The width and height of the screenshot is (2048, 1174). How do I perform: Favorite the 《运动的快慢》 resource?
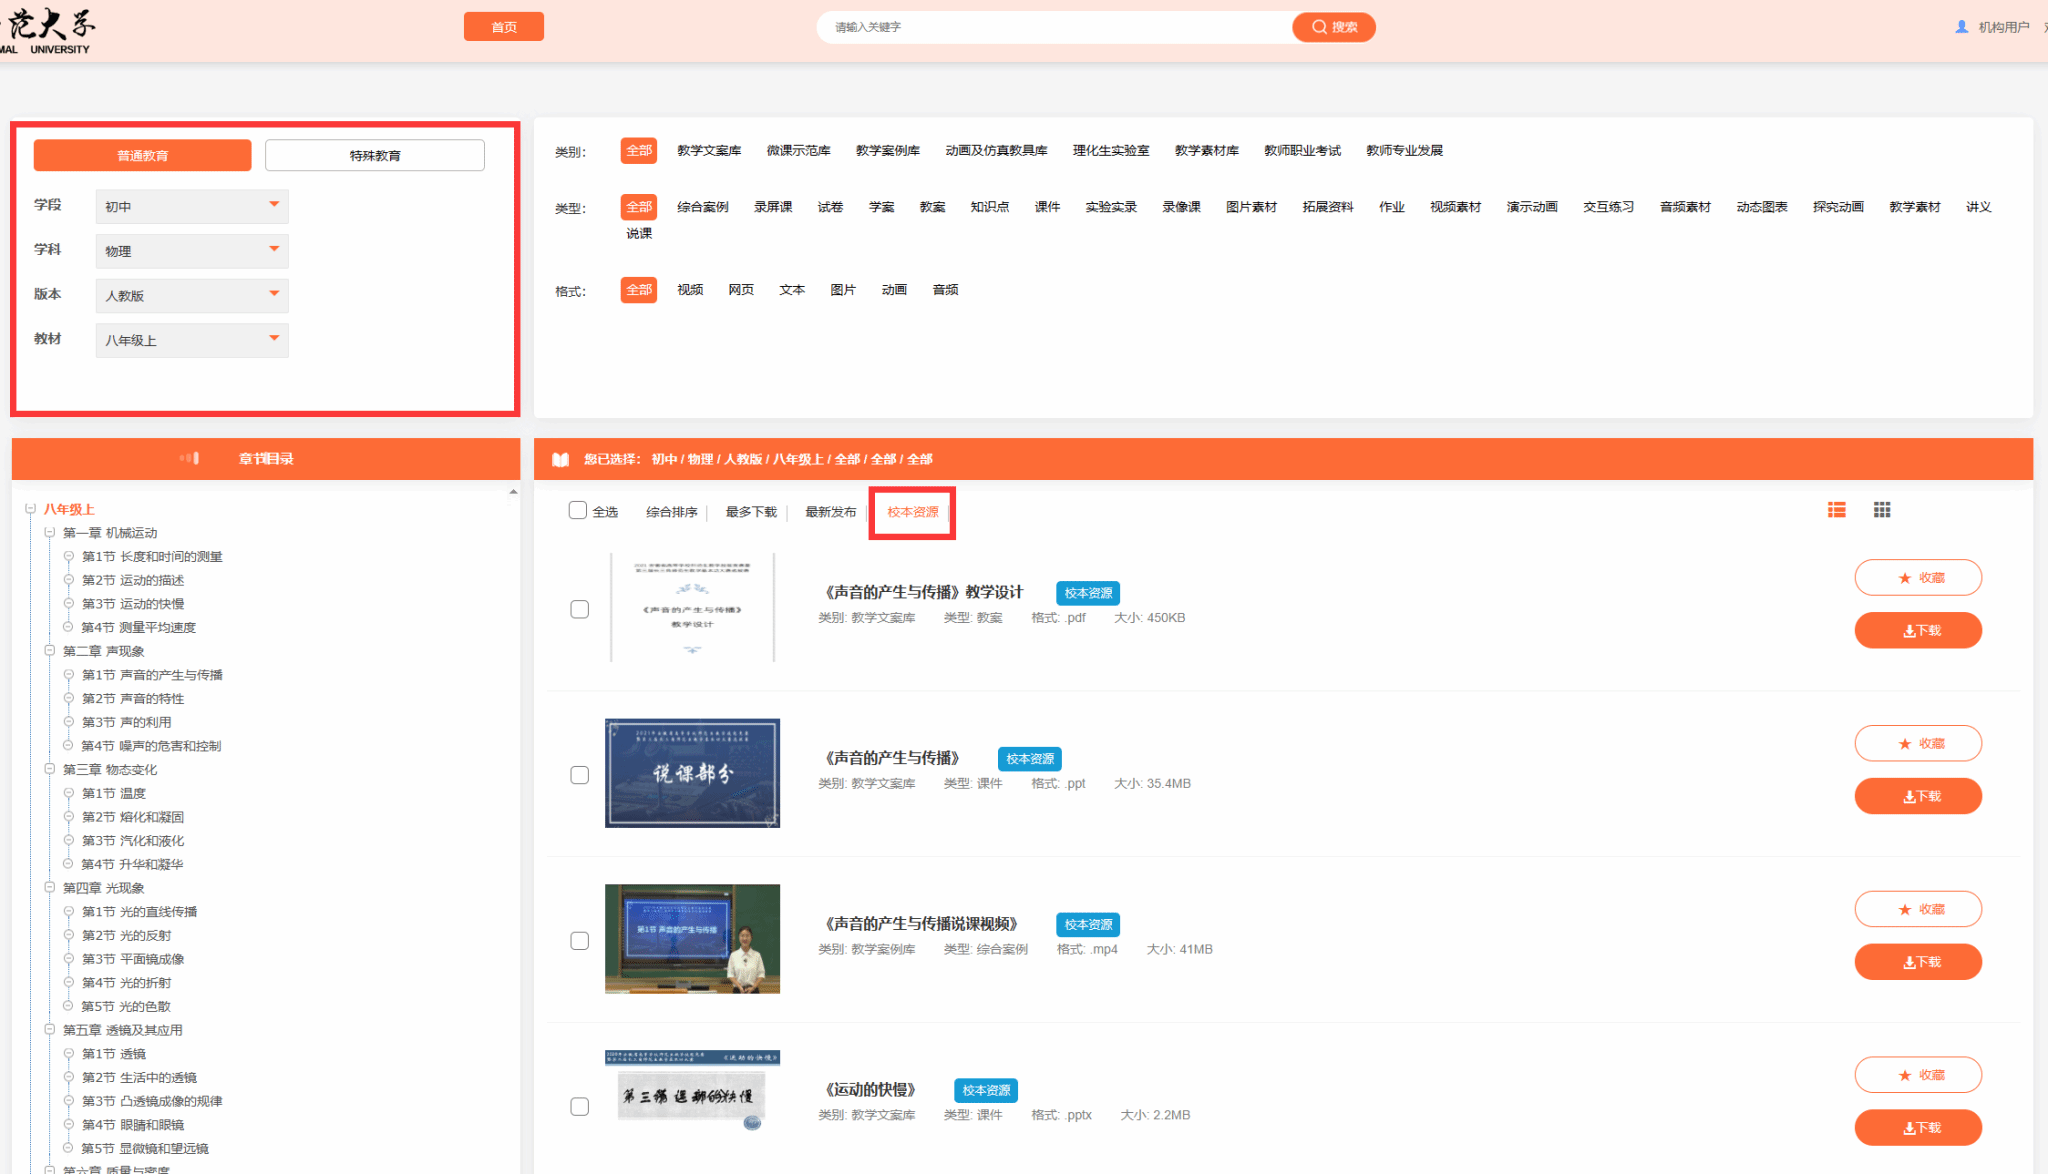click(x=1917, y=1075)
